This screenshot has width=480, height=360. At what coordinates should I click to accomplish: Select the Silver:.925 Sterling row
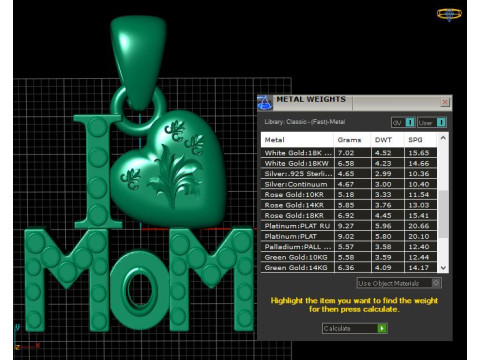click(x=349, y=174)
